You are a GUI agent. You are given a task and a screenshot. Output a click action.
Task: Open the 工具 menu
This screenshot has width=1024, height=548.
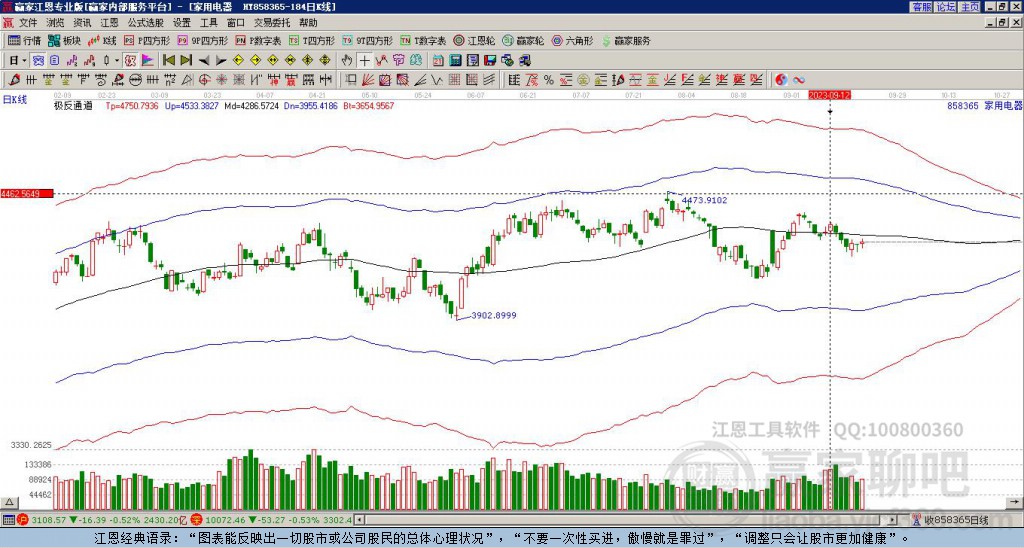click(x=208, y=23)
